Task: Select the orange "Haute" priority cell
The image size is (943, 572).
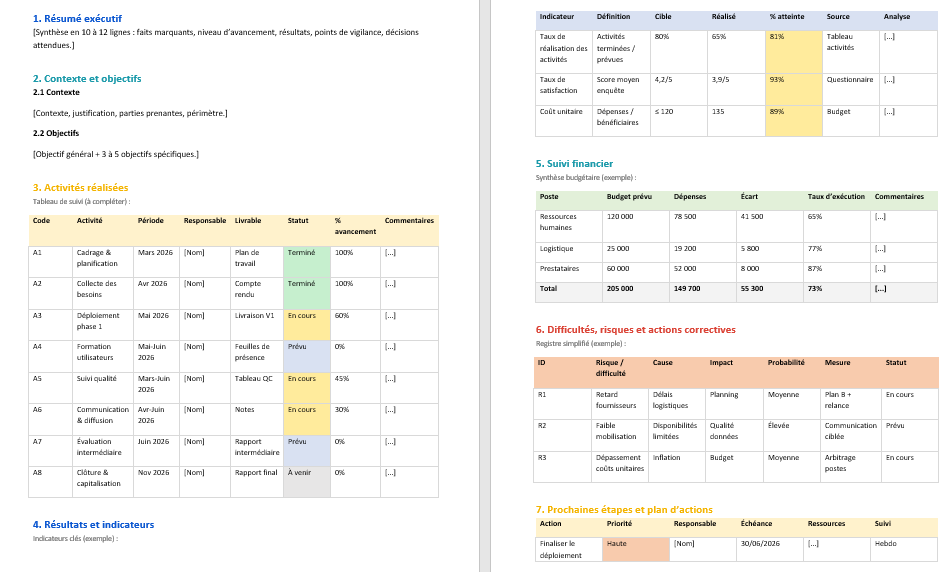Action: (x=617, y=544)
